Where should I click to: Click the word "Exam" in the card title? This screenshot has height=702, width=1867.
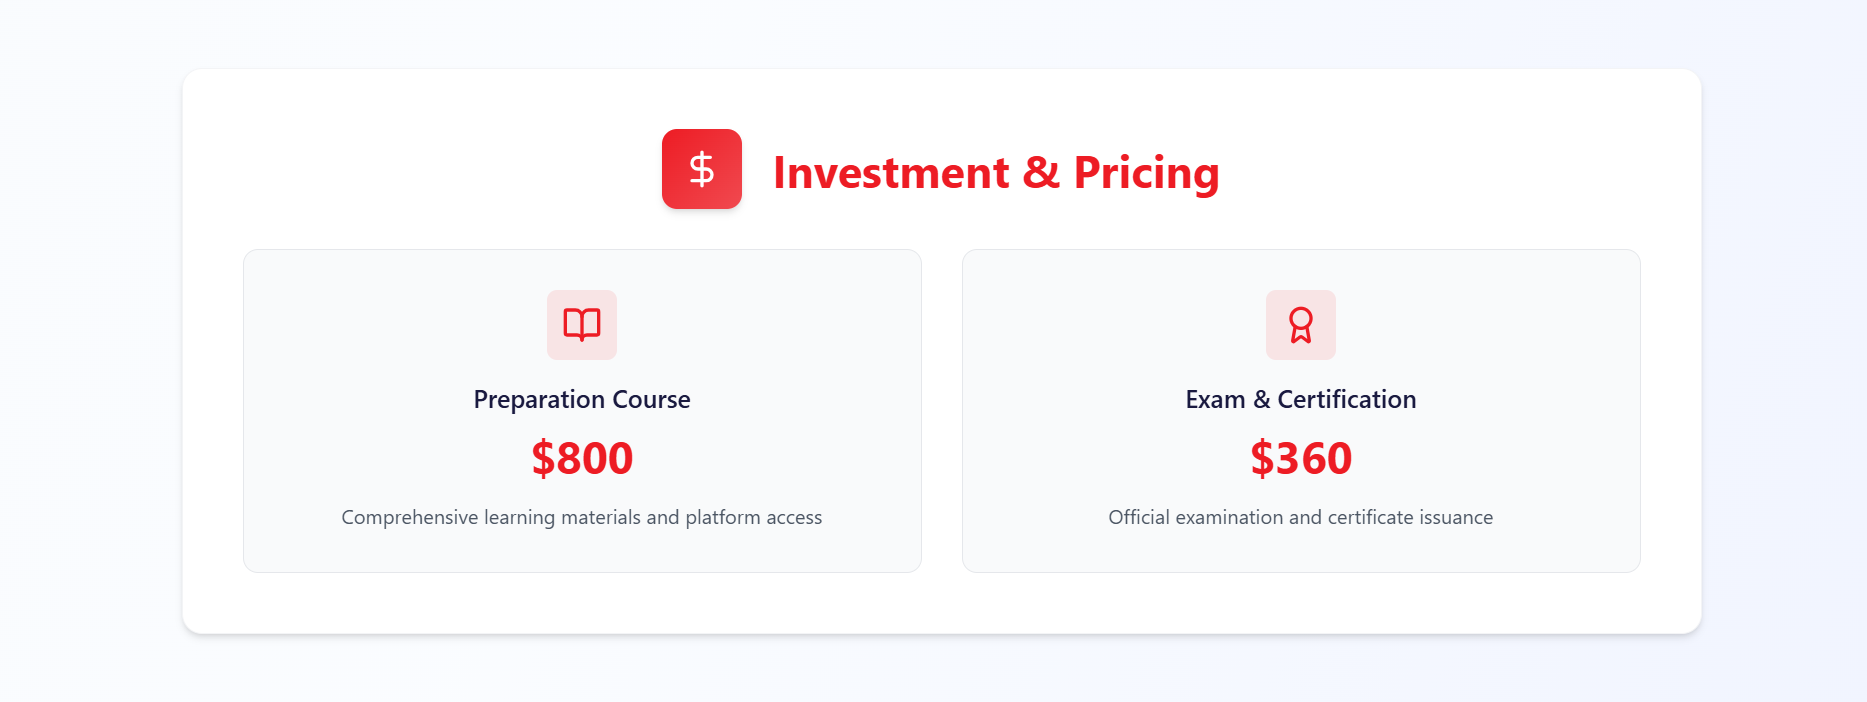pyautogui.click(x=1215, y=400)
